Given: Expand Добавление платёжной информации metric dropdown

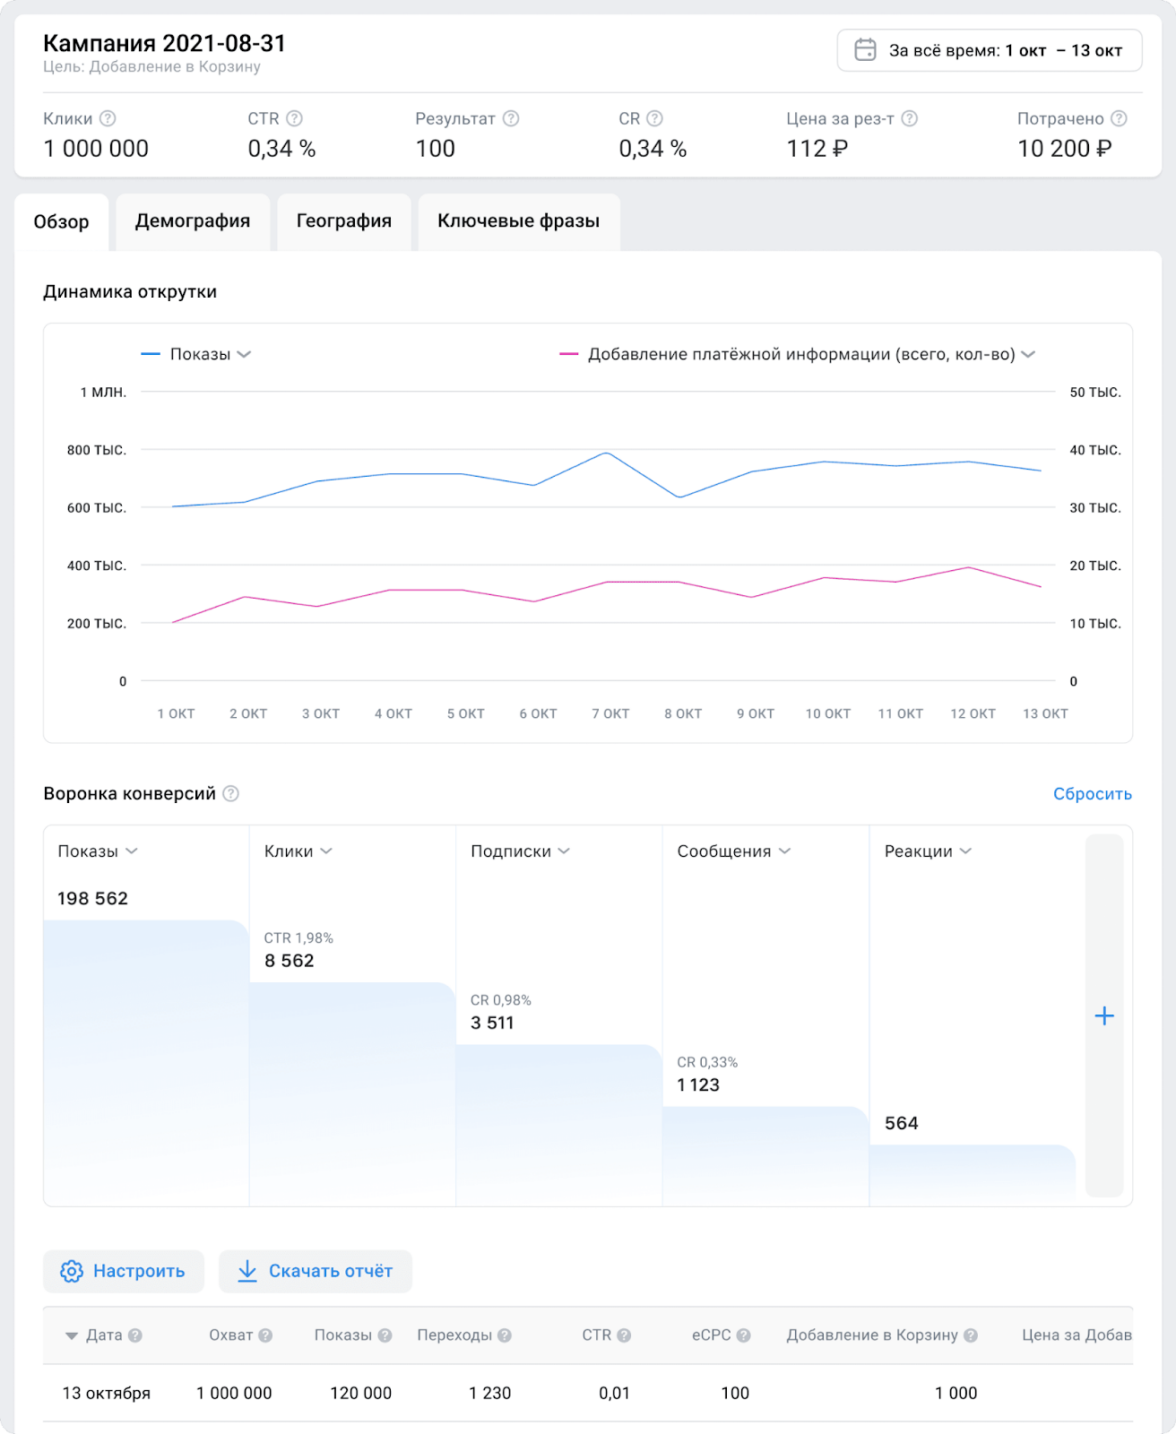Looking at the screenshot, I should (1028, 354).
